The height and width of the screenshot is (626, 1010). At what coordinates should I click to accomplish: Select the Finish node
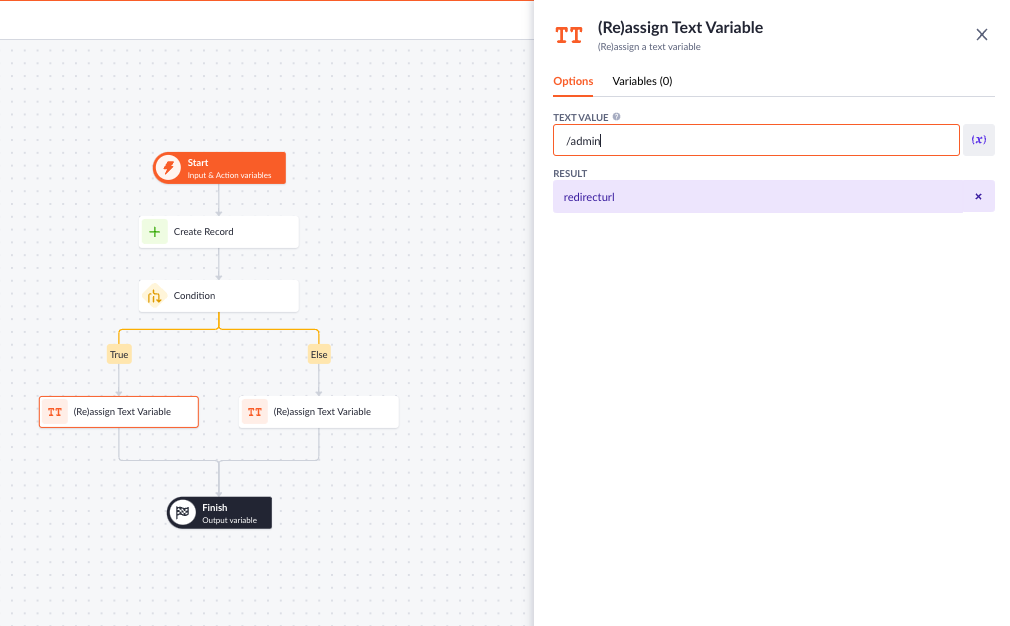click(x=220, y=513)
